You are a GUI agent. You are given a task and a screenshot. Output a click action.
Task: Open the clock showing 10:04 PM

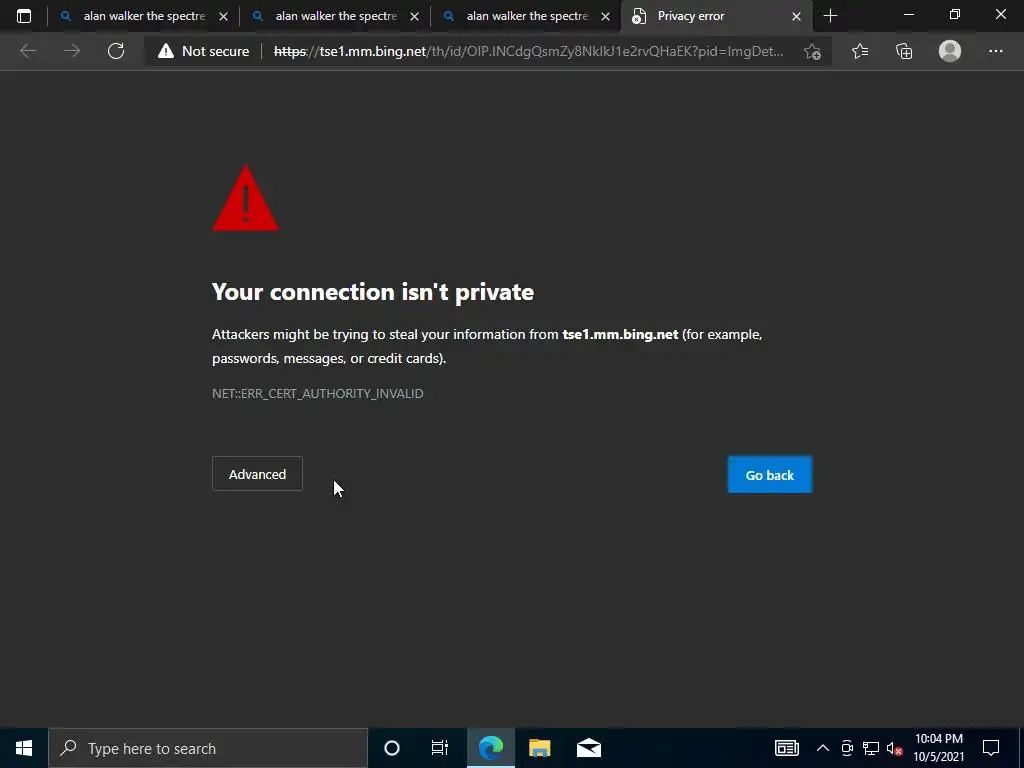tap(938, 748)
